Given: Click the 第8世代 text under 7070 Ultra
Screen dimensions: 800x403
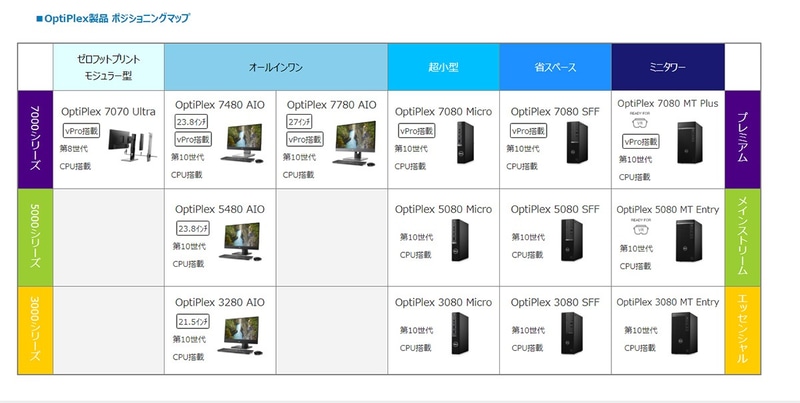Looking at the screenshot, I should [x=73, y=149].
